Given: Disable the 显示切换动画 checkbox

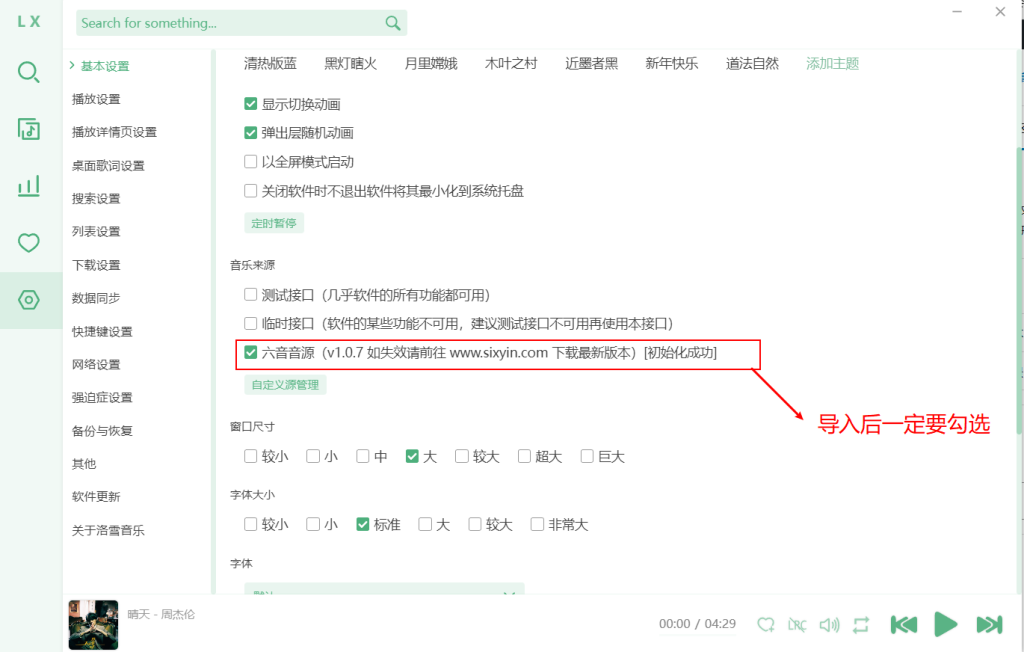Looking at the screenshot, I should pos(251,102).
